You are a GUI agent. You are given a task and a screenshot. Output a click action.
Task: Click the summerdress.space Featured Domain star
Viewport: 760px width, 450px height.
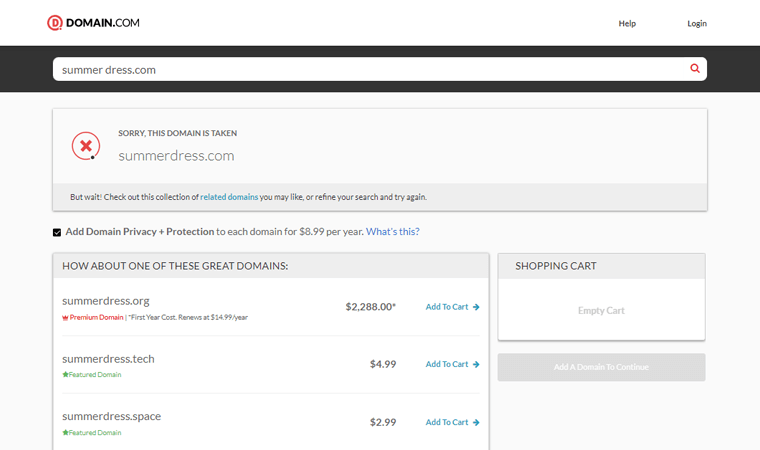65,433
